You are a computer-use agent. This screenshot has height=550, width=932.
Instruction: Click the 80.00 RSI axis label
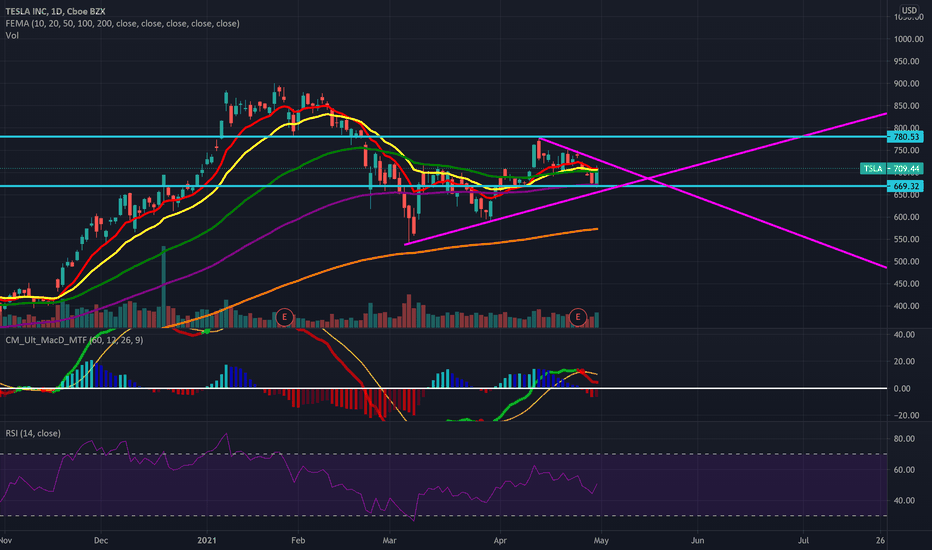pyautogui.click(x=904, y=439)
